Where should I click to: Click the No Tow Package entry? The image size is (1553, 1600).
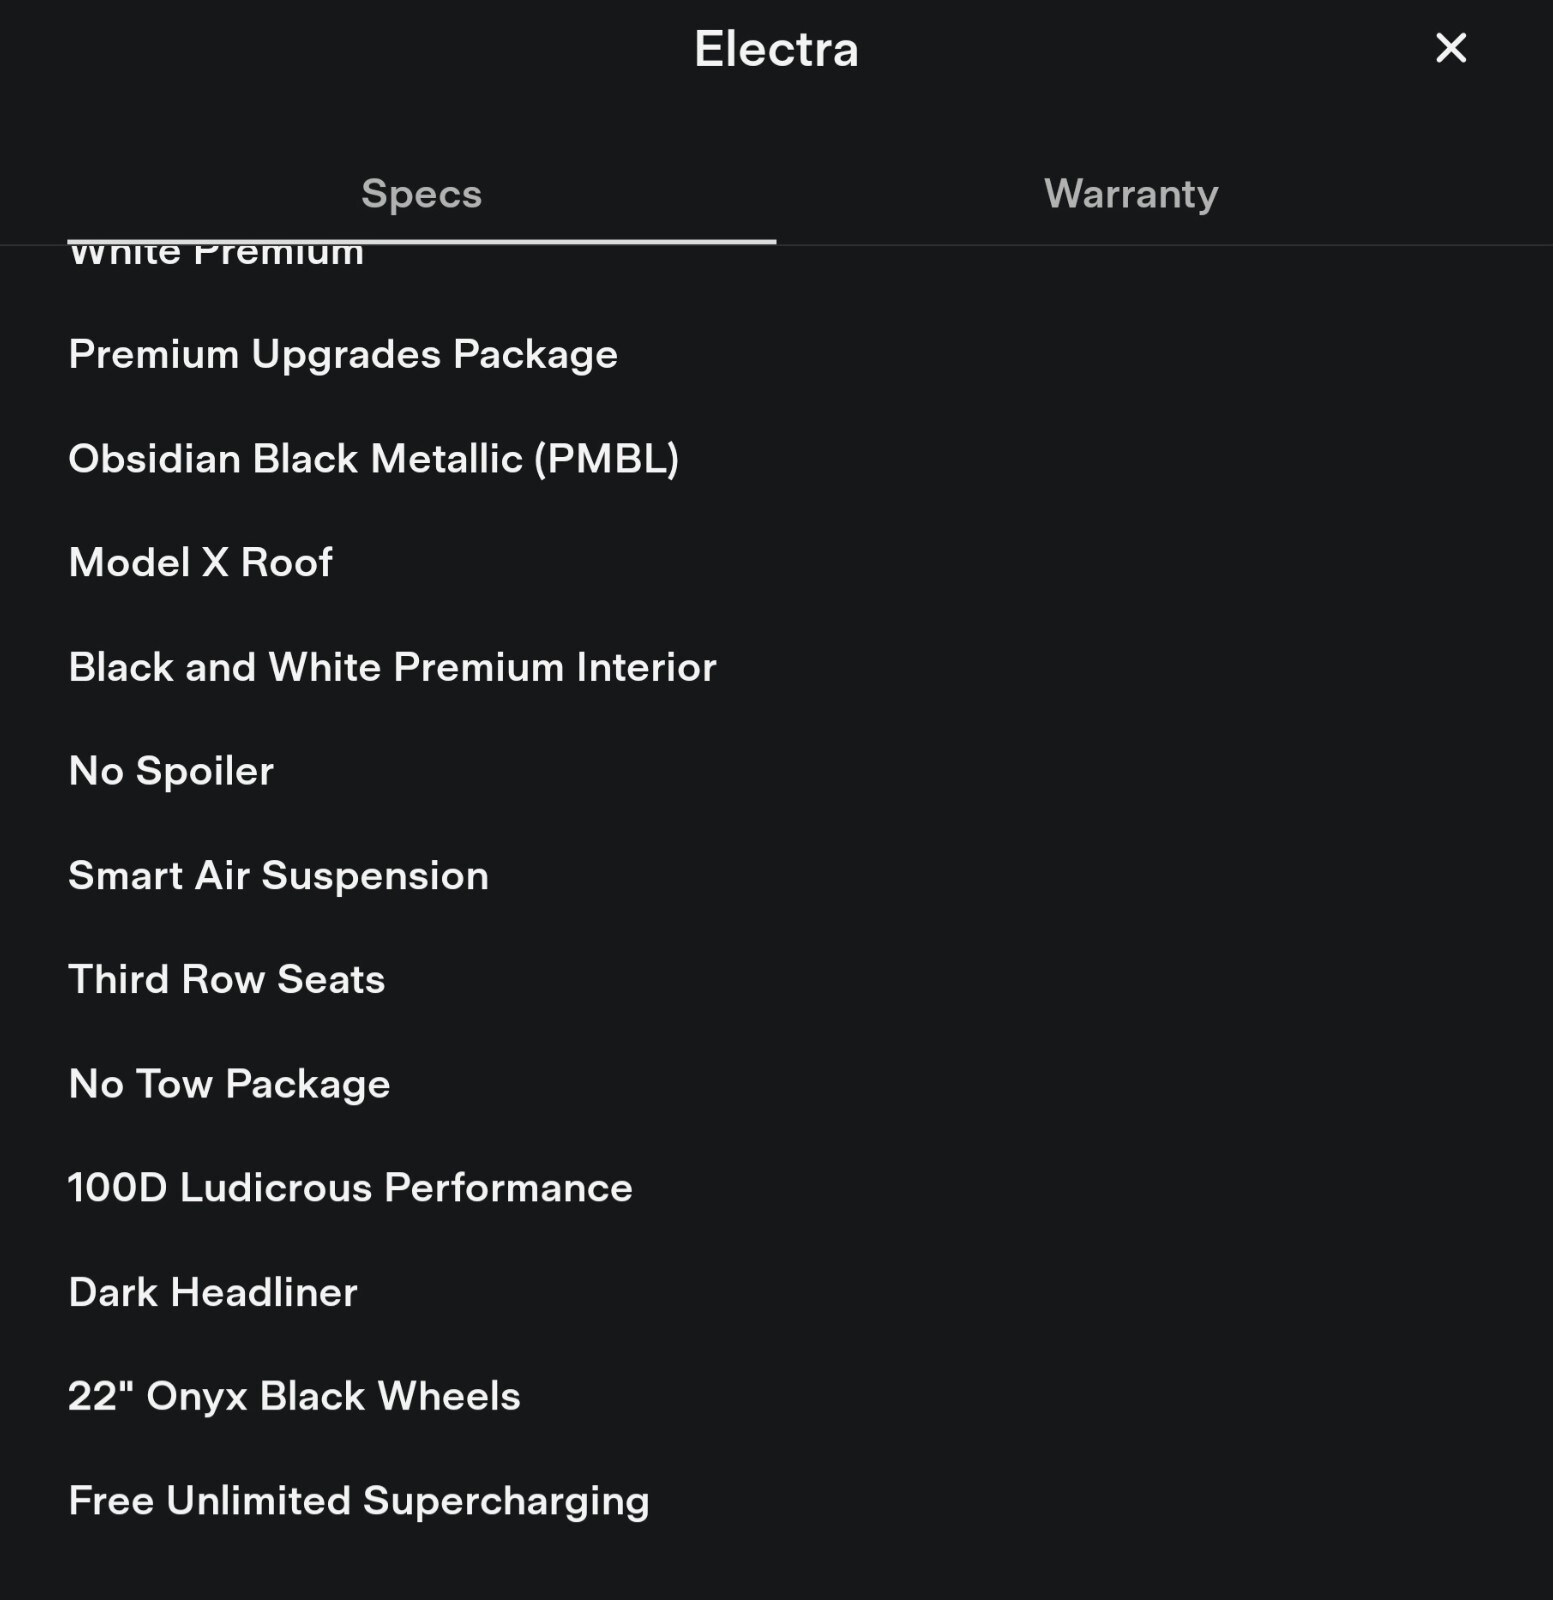point(229,1084)
